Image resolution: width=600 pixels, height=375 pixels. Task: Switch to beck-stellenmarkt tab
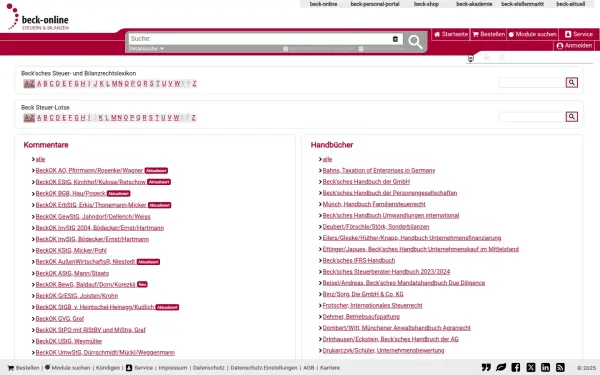point(522,4)
